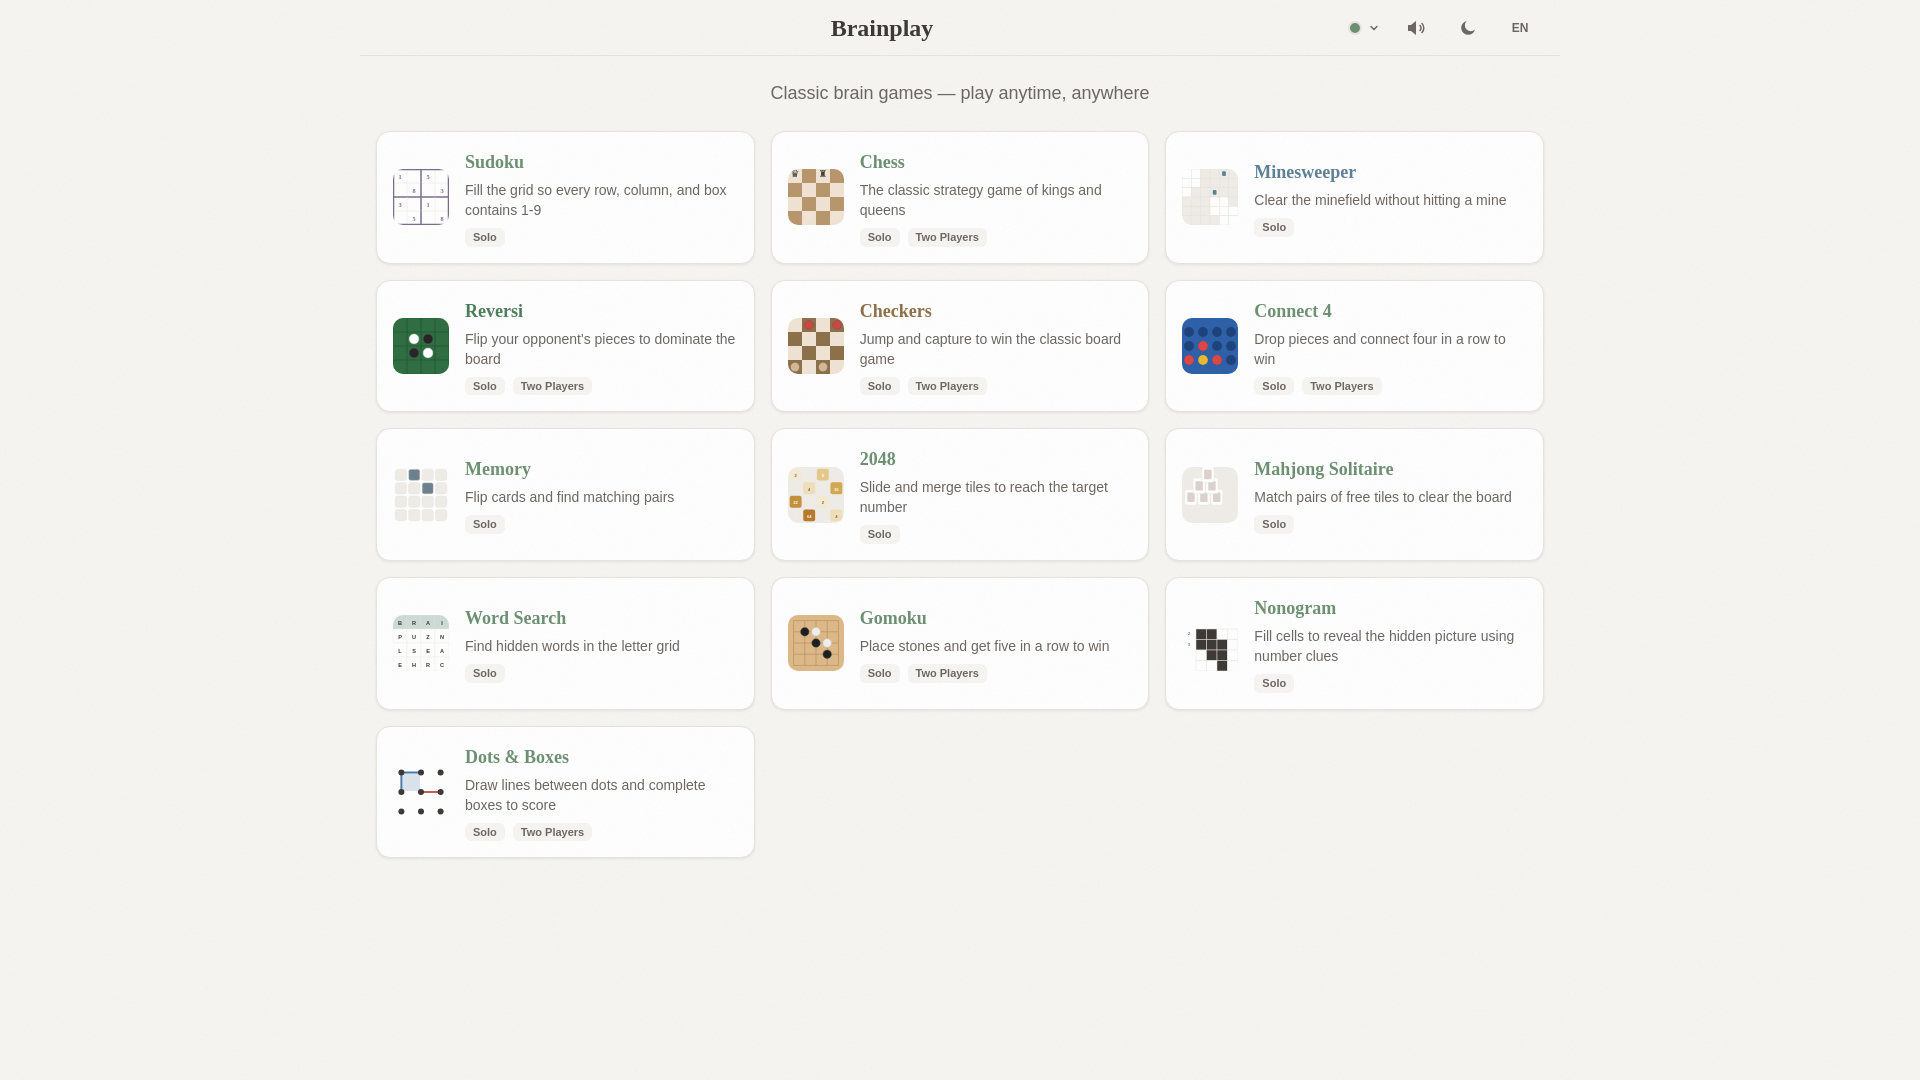The image size is (1920, 1080).
Task: Click the Sudoku grid icon
Action: 420,197
